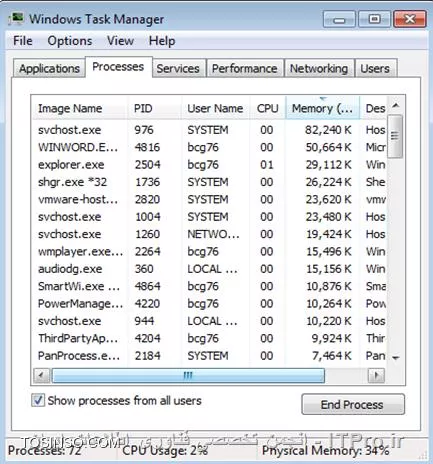
Task: Click the Des column header
Action: click(x=374, y=108)
